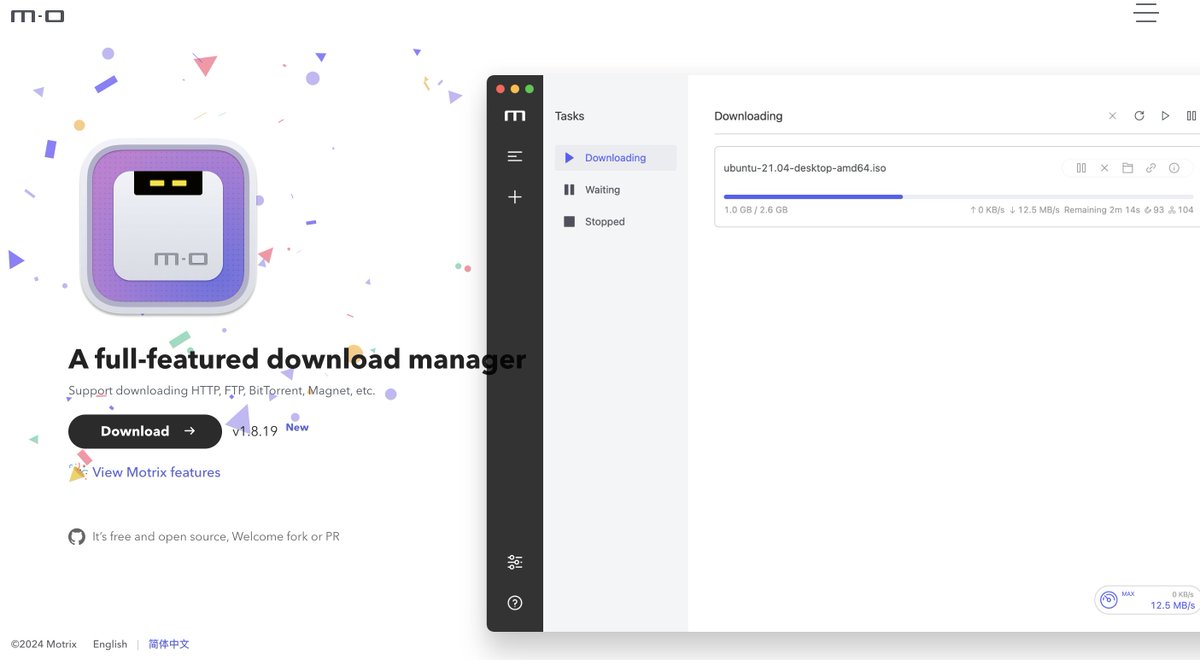Screen dimensions: 1200x660
Task: Pause all tasks using the header pause icon
Action: tap(1191, 116)
